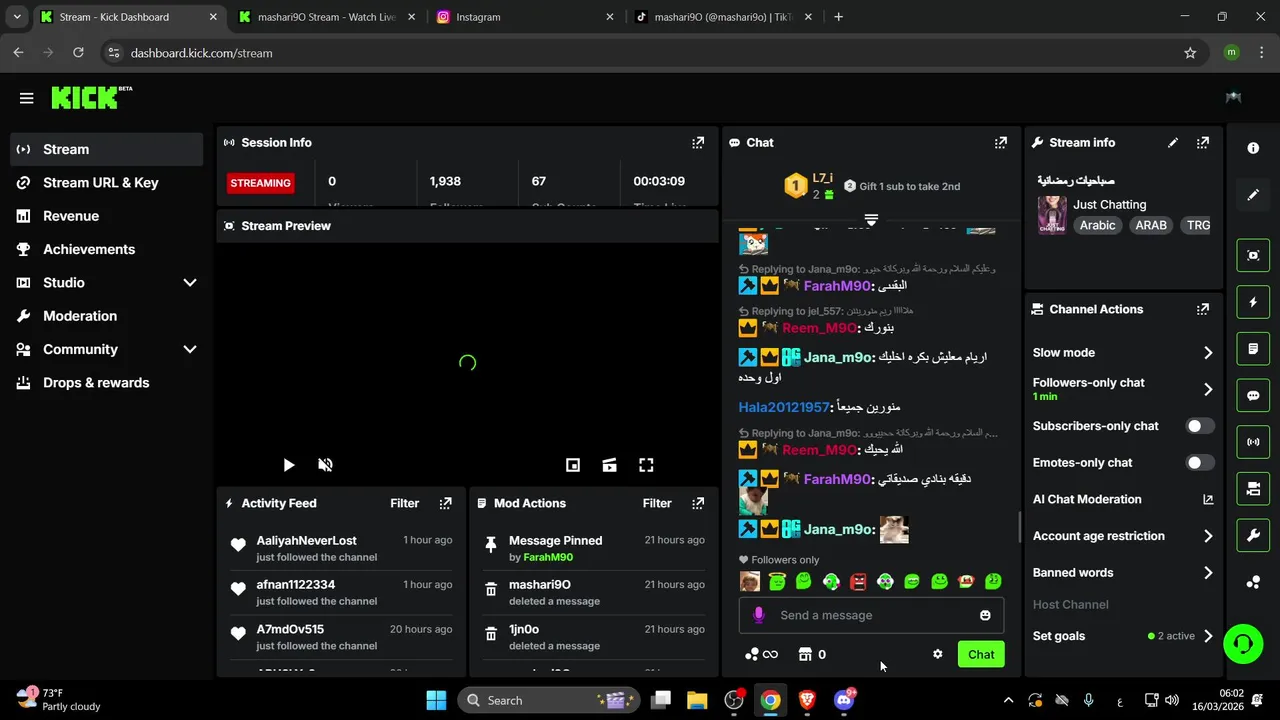This screenshot has width=1280, height=720.
Task: Switch to the Instagram browser tab
Action: (524, 17)
